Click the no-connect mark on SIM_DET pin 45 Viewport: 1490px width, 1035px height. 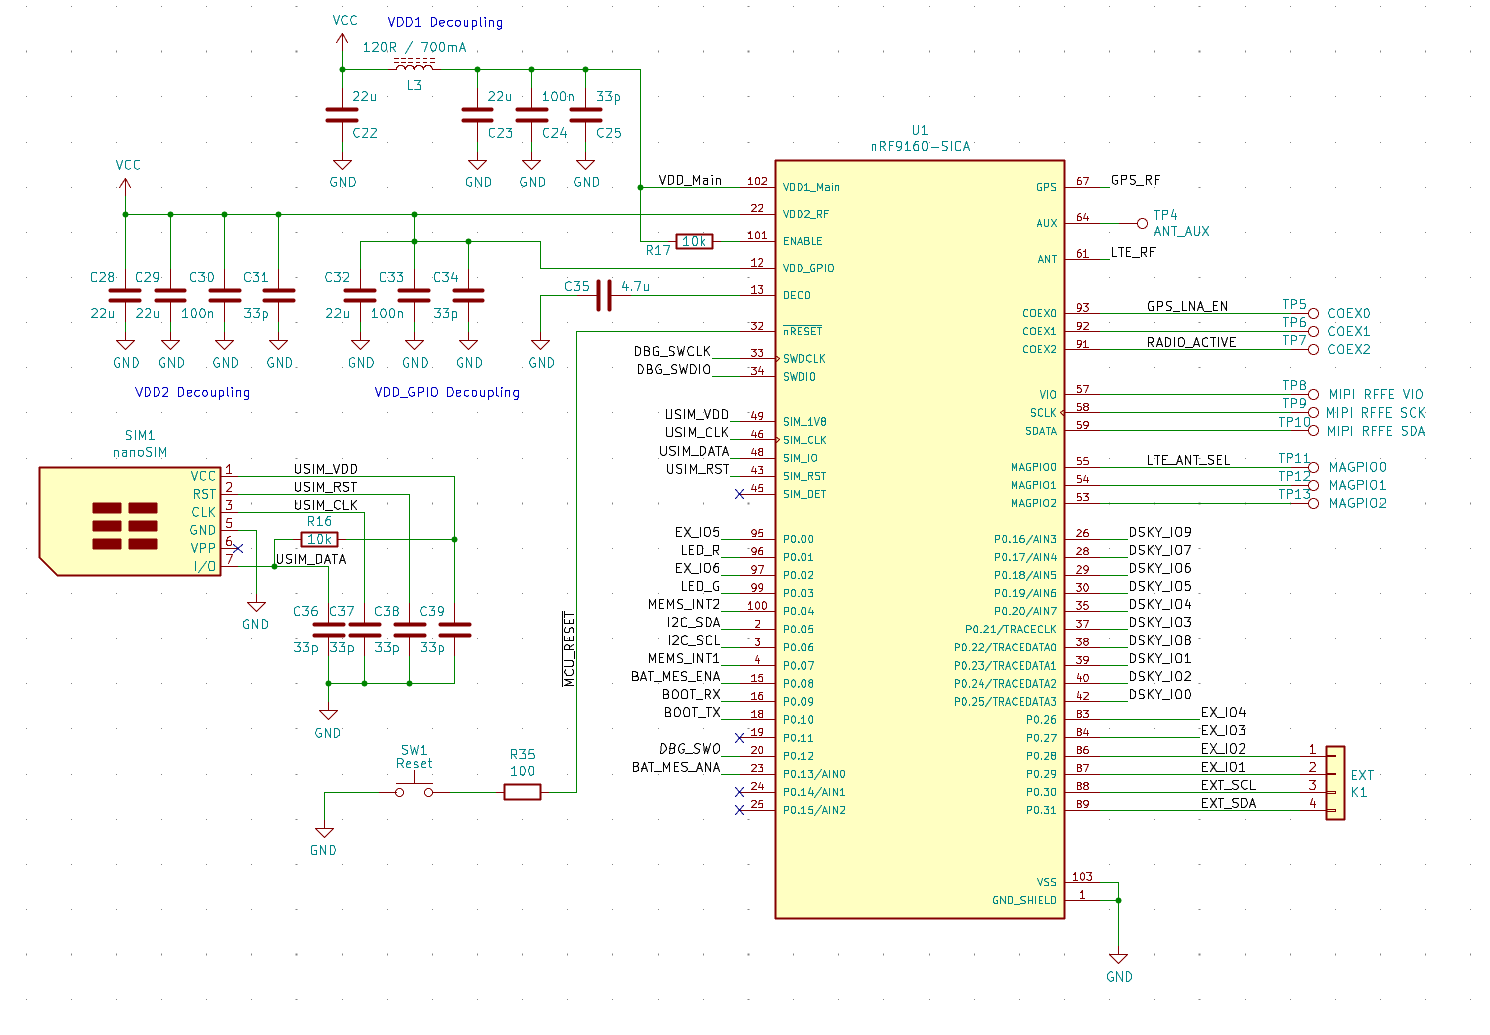pos(739,494)
